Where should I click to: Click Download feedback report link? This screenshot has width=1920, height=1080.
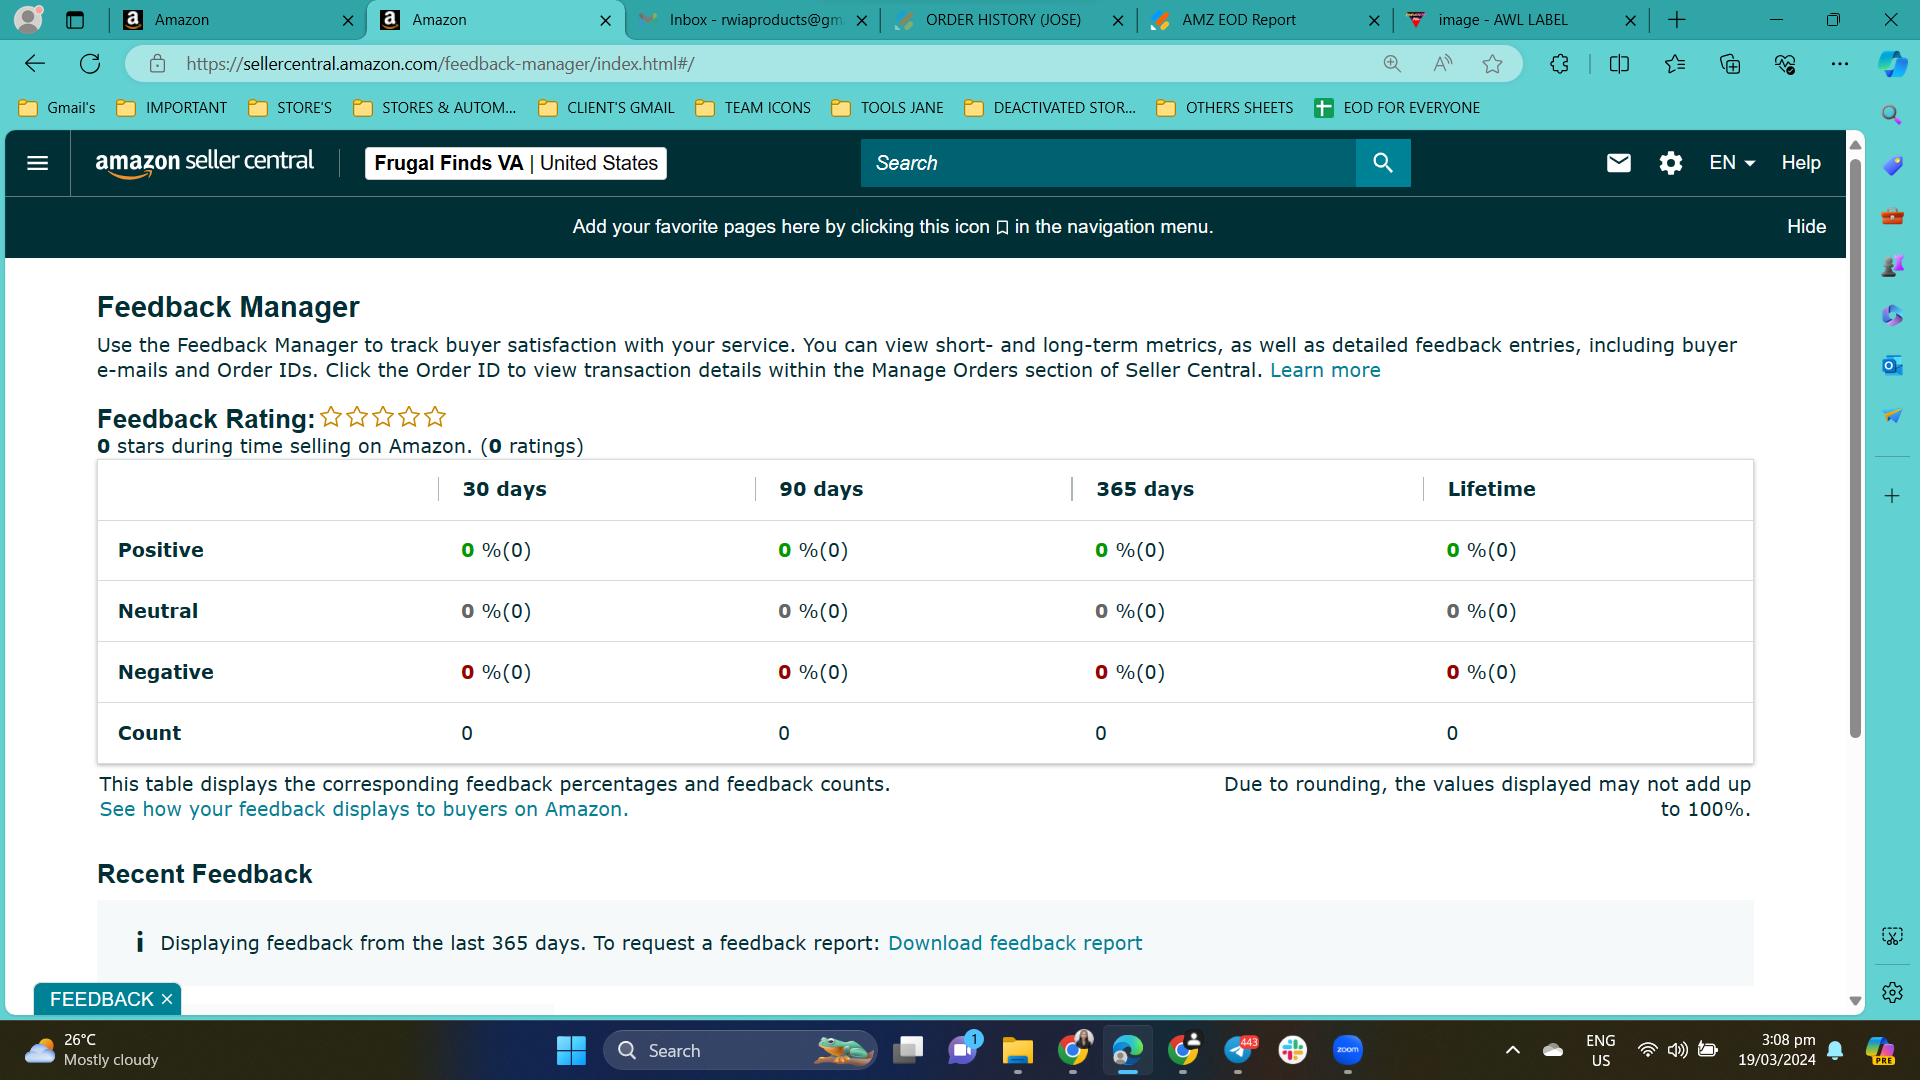[x=1015, y=943]
